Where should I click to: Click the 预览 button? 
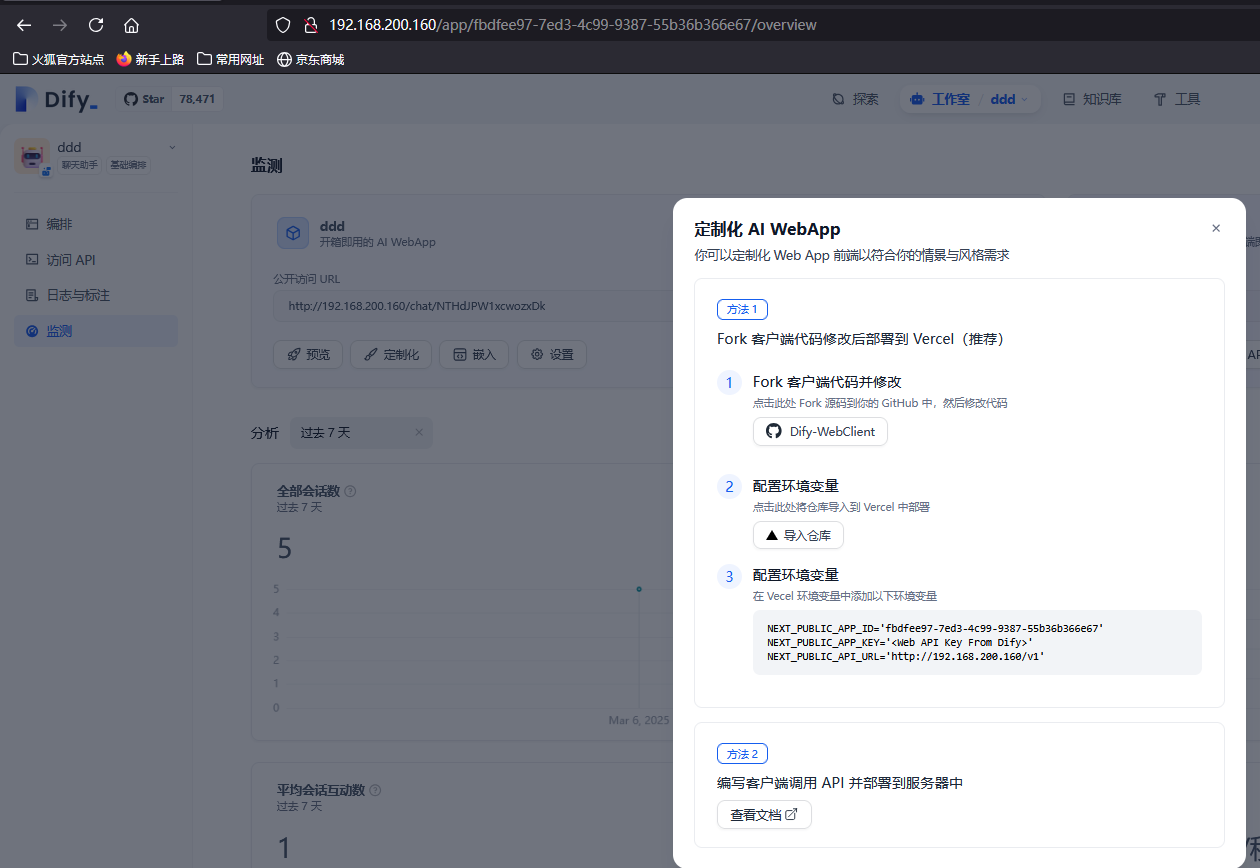click(x=308, y=354)
